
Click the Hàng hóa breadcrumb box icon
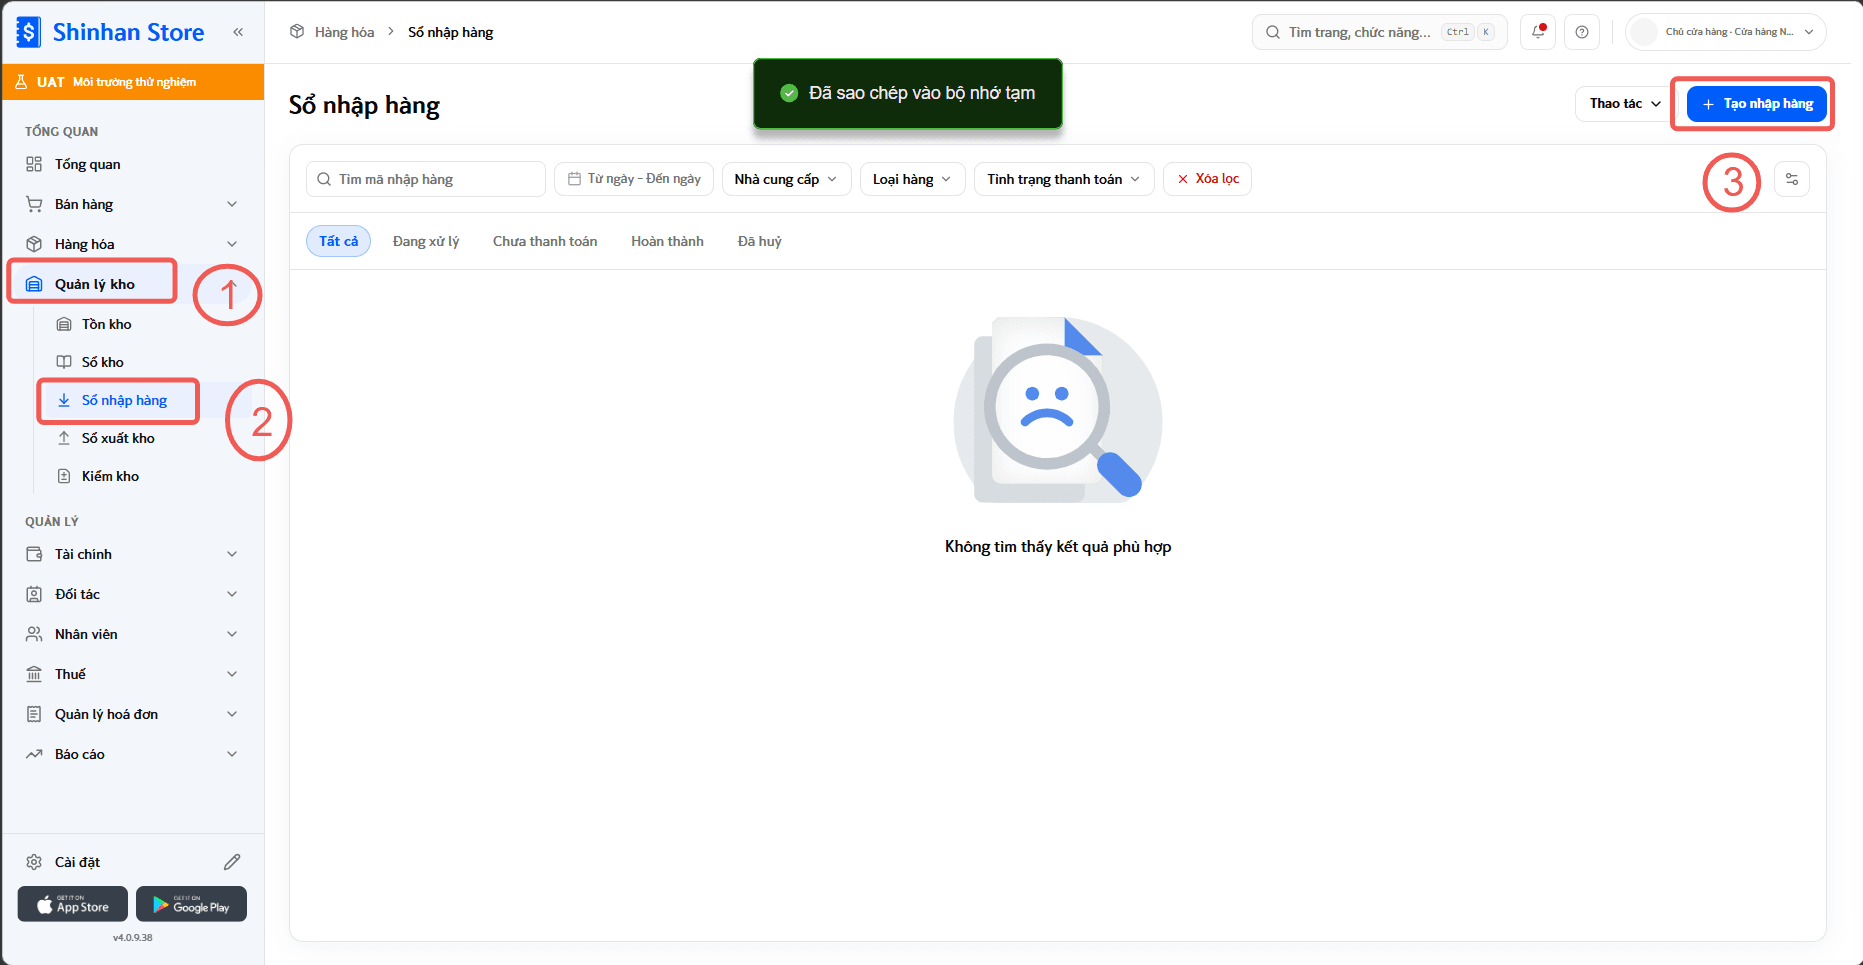(297, 32)
